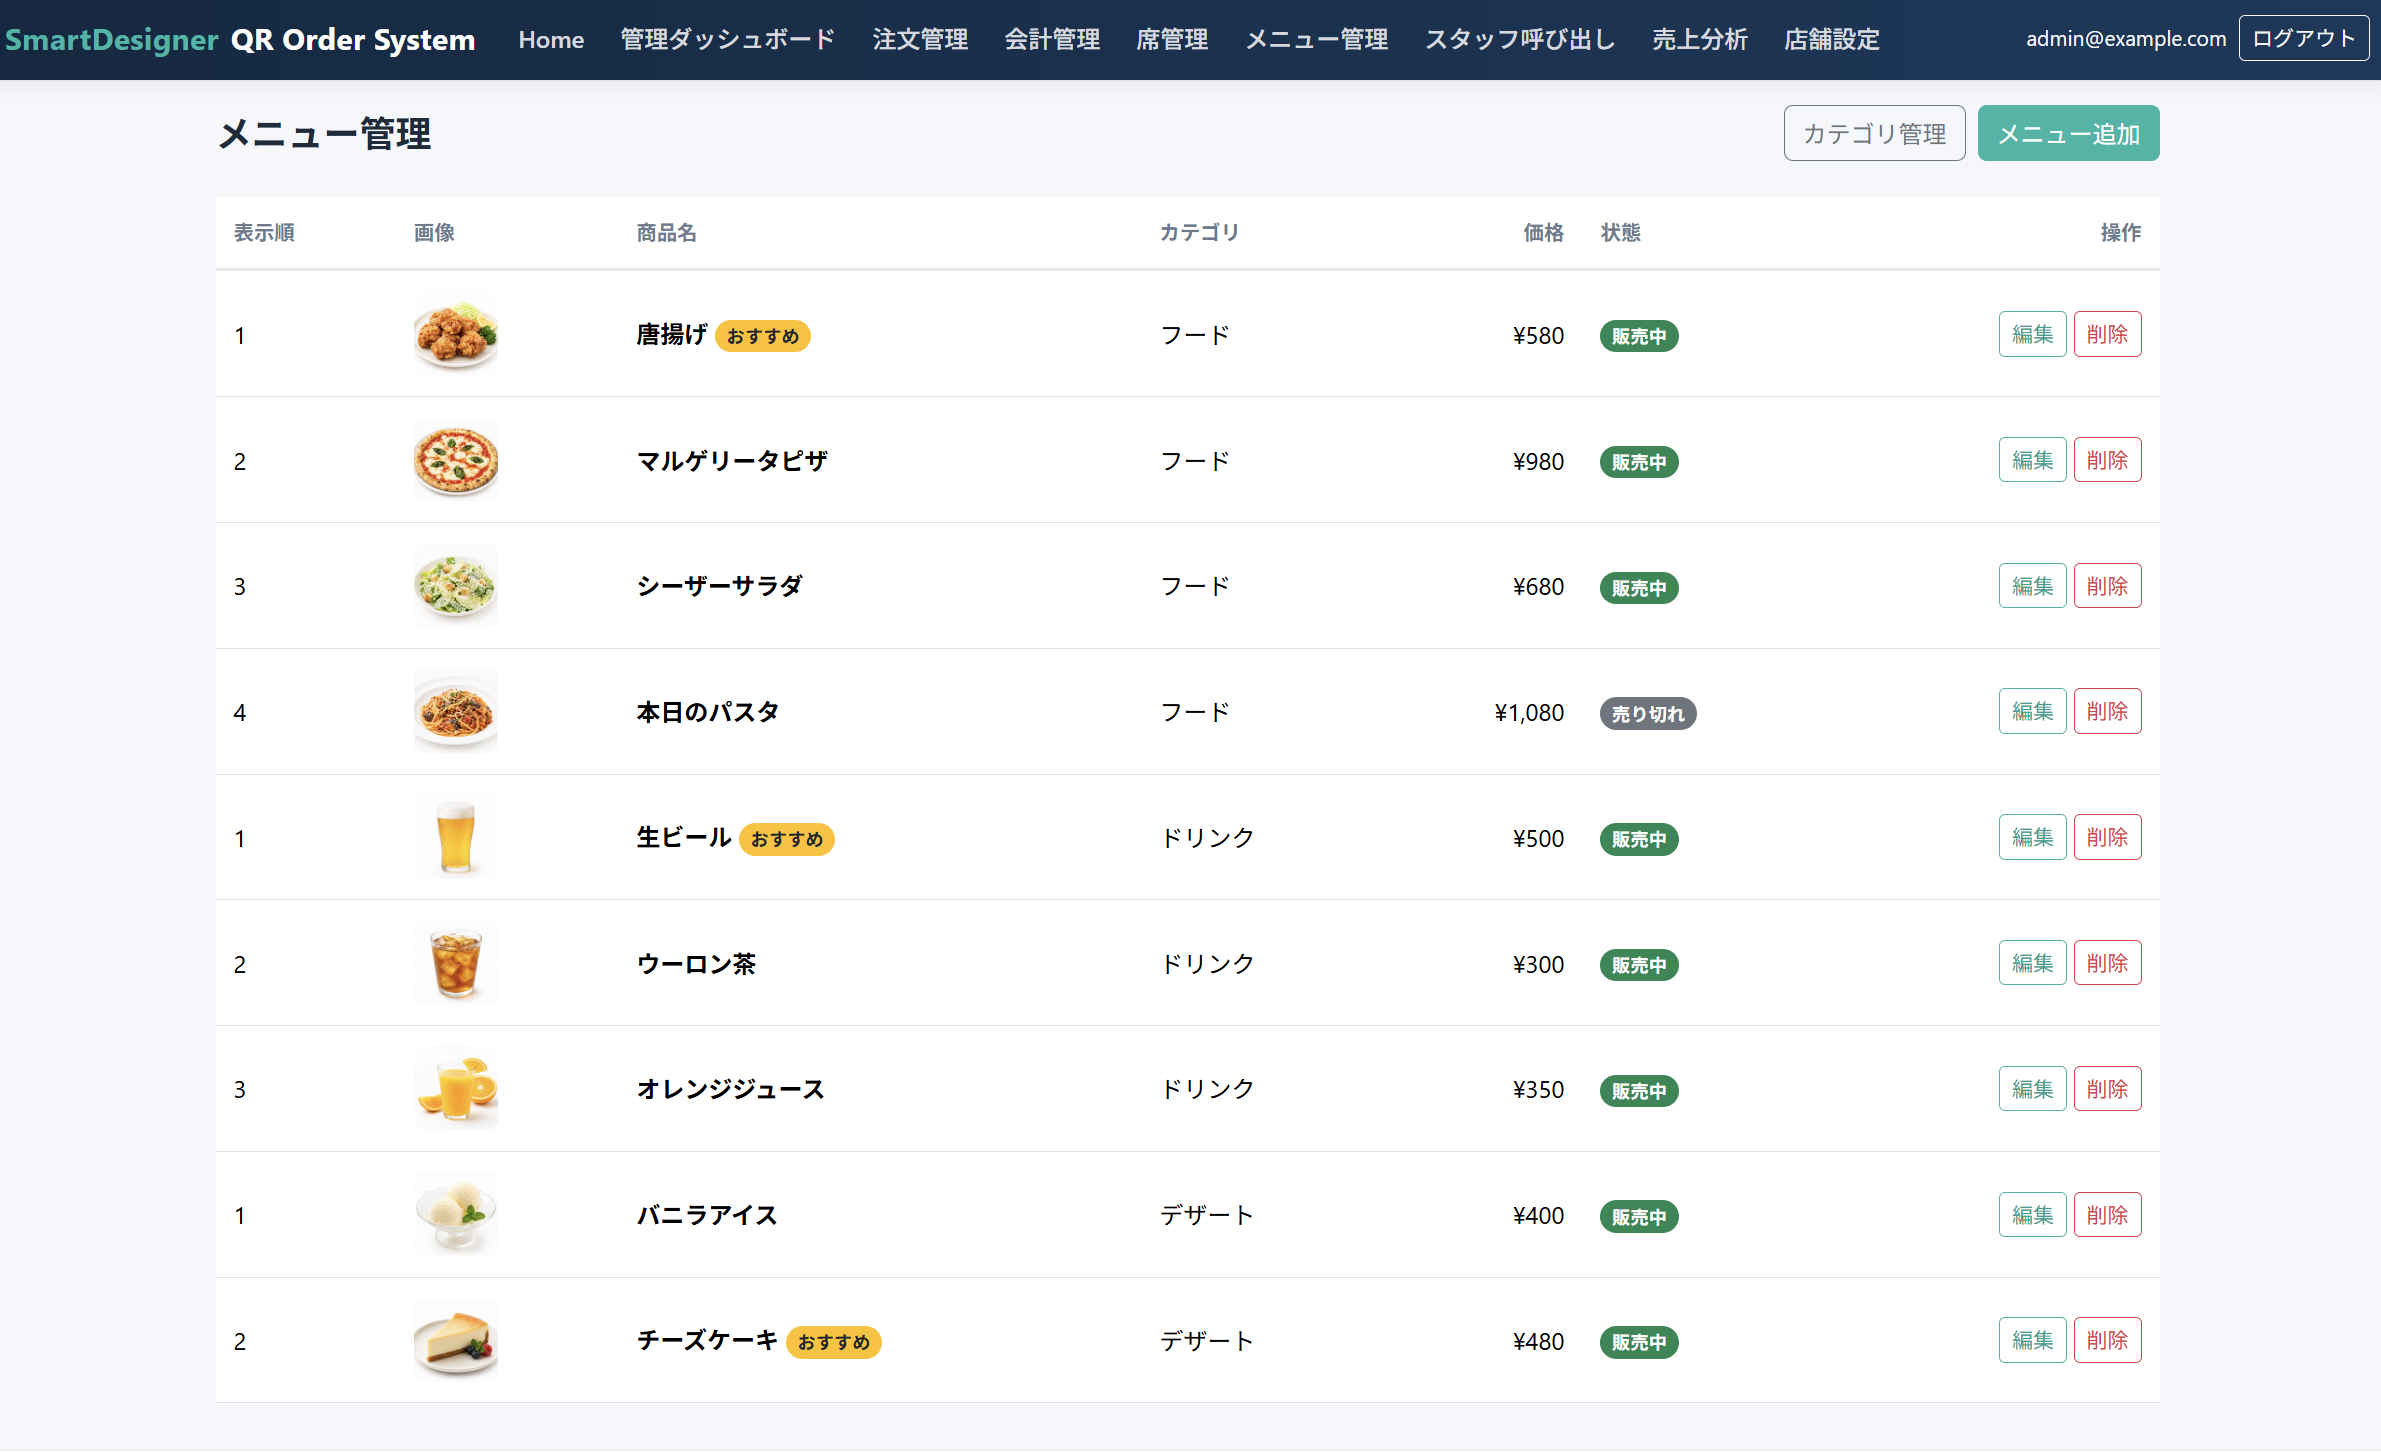2381x1455 pixels.
Task: Delete the マルゲリータピザ item
Action: pos(2107,460)
